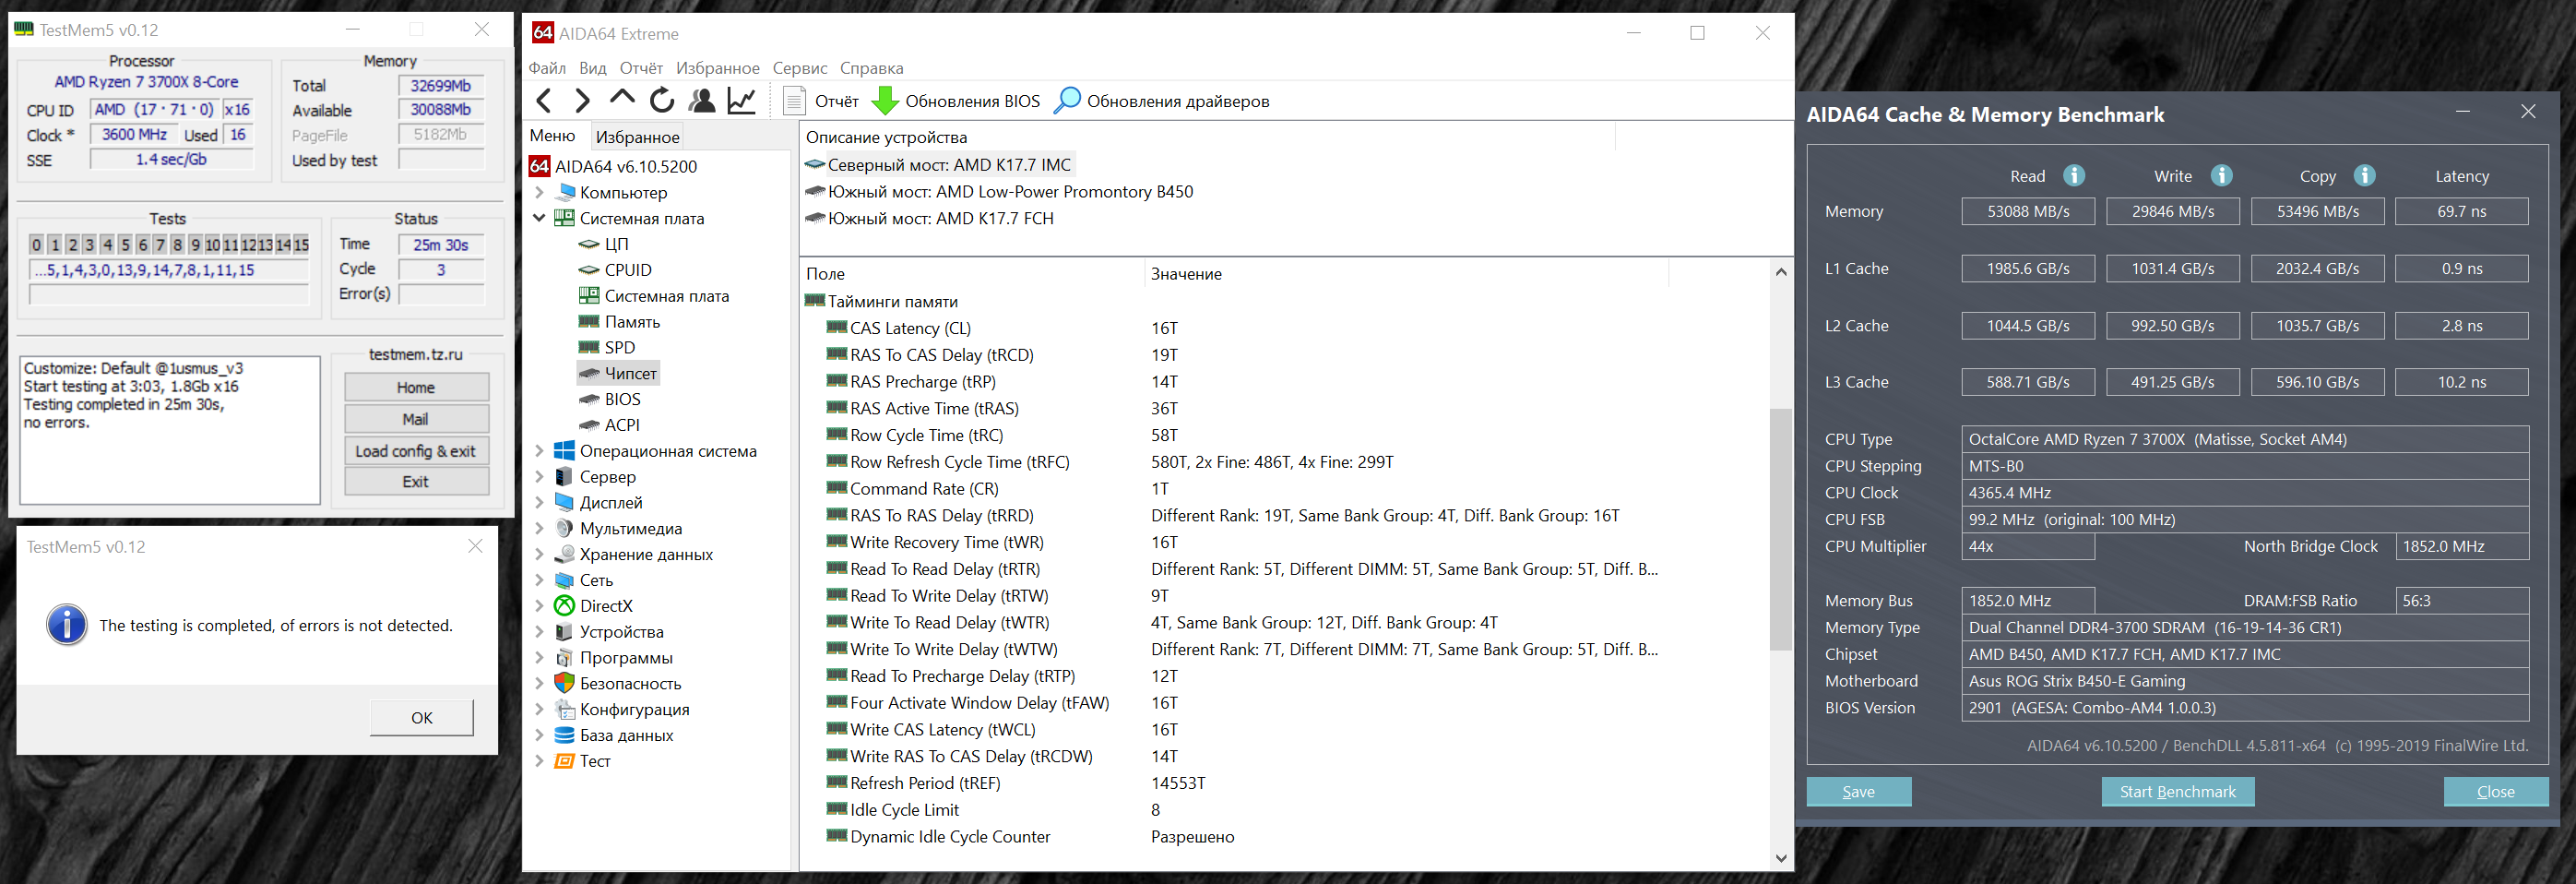Open the Избранное menu in the menu bar

[718, 68]
